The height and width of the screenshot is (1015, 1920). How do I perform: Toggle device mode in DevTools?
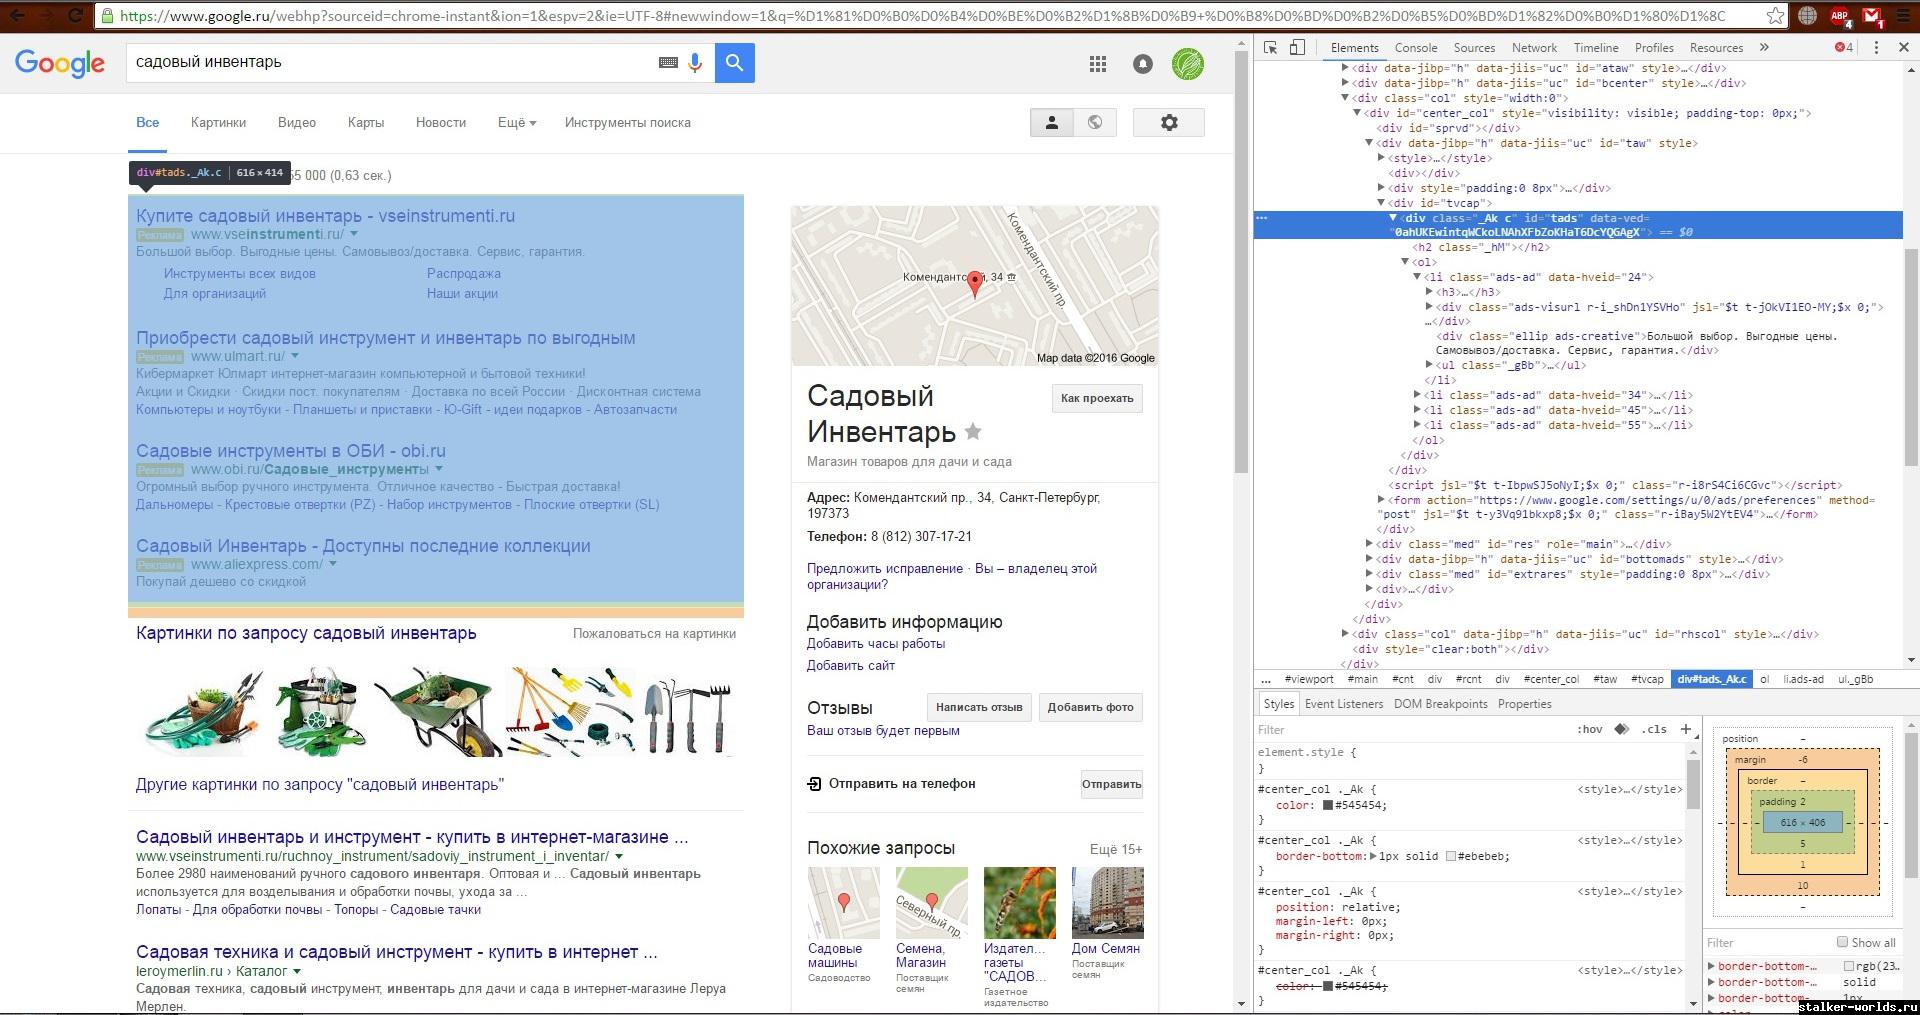pyautogui.click(x=1297, y=47)
